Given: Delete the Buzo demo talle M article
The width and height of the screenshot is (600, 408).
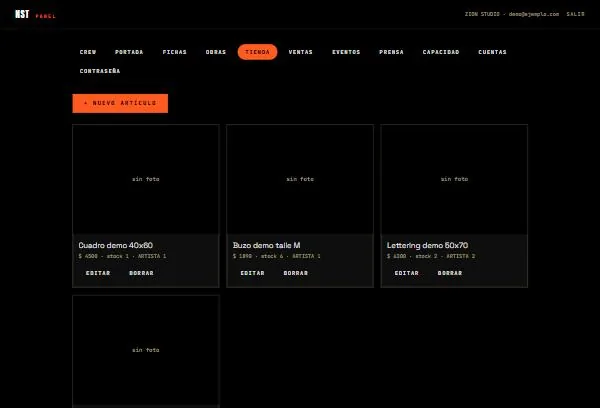Looking at the screenshot, I should coord(295,273).
